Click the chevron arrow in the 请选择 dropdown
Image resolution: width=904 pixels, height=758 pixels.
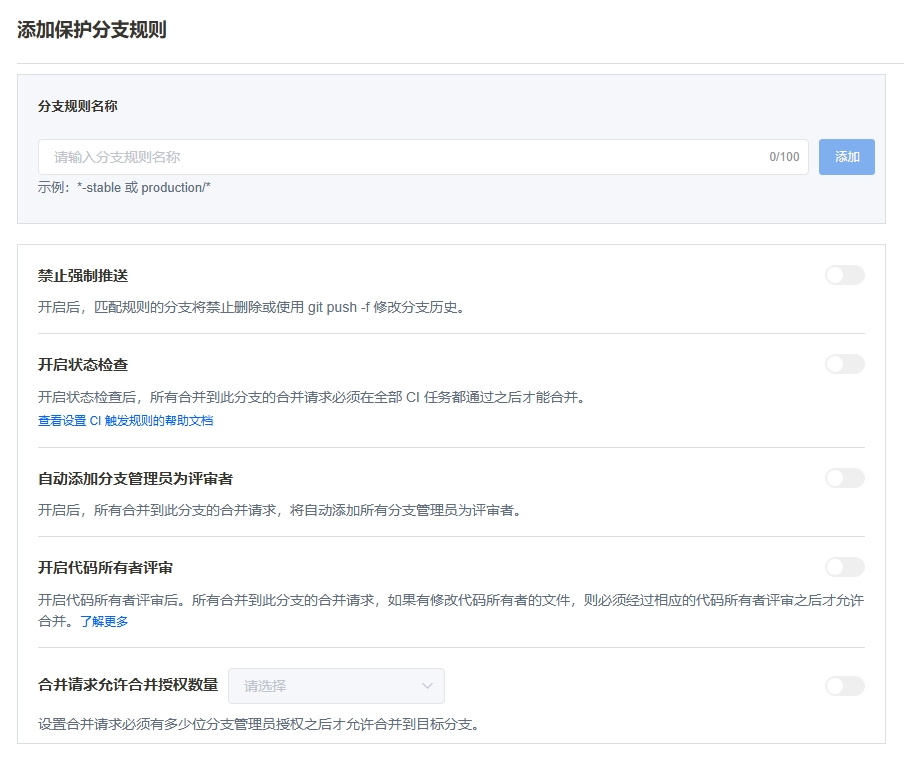427,686
